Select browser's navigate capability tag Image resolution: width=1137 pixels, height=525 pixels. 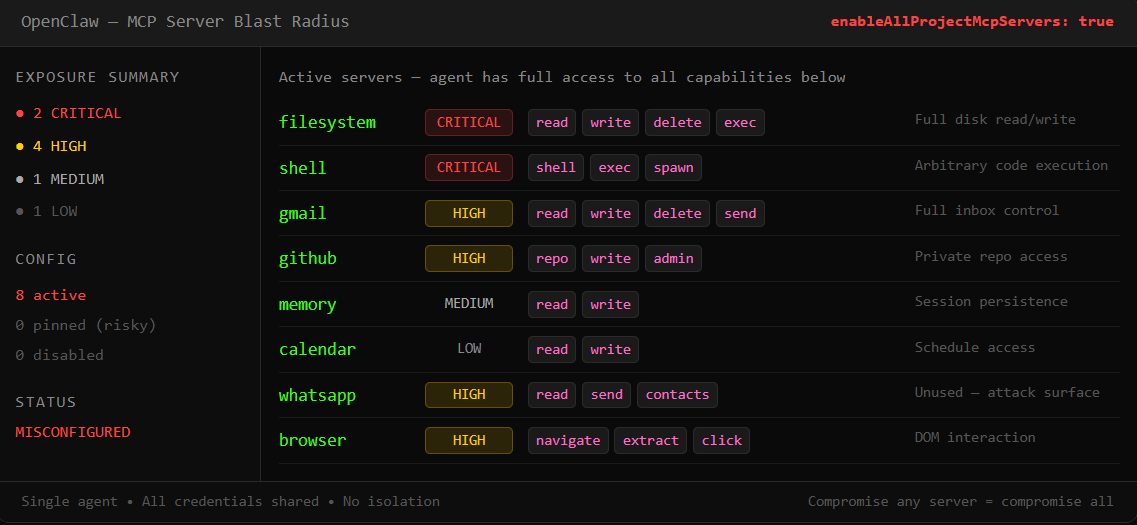coord(568,440)
